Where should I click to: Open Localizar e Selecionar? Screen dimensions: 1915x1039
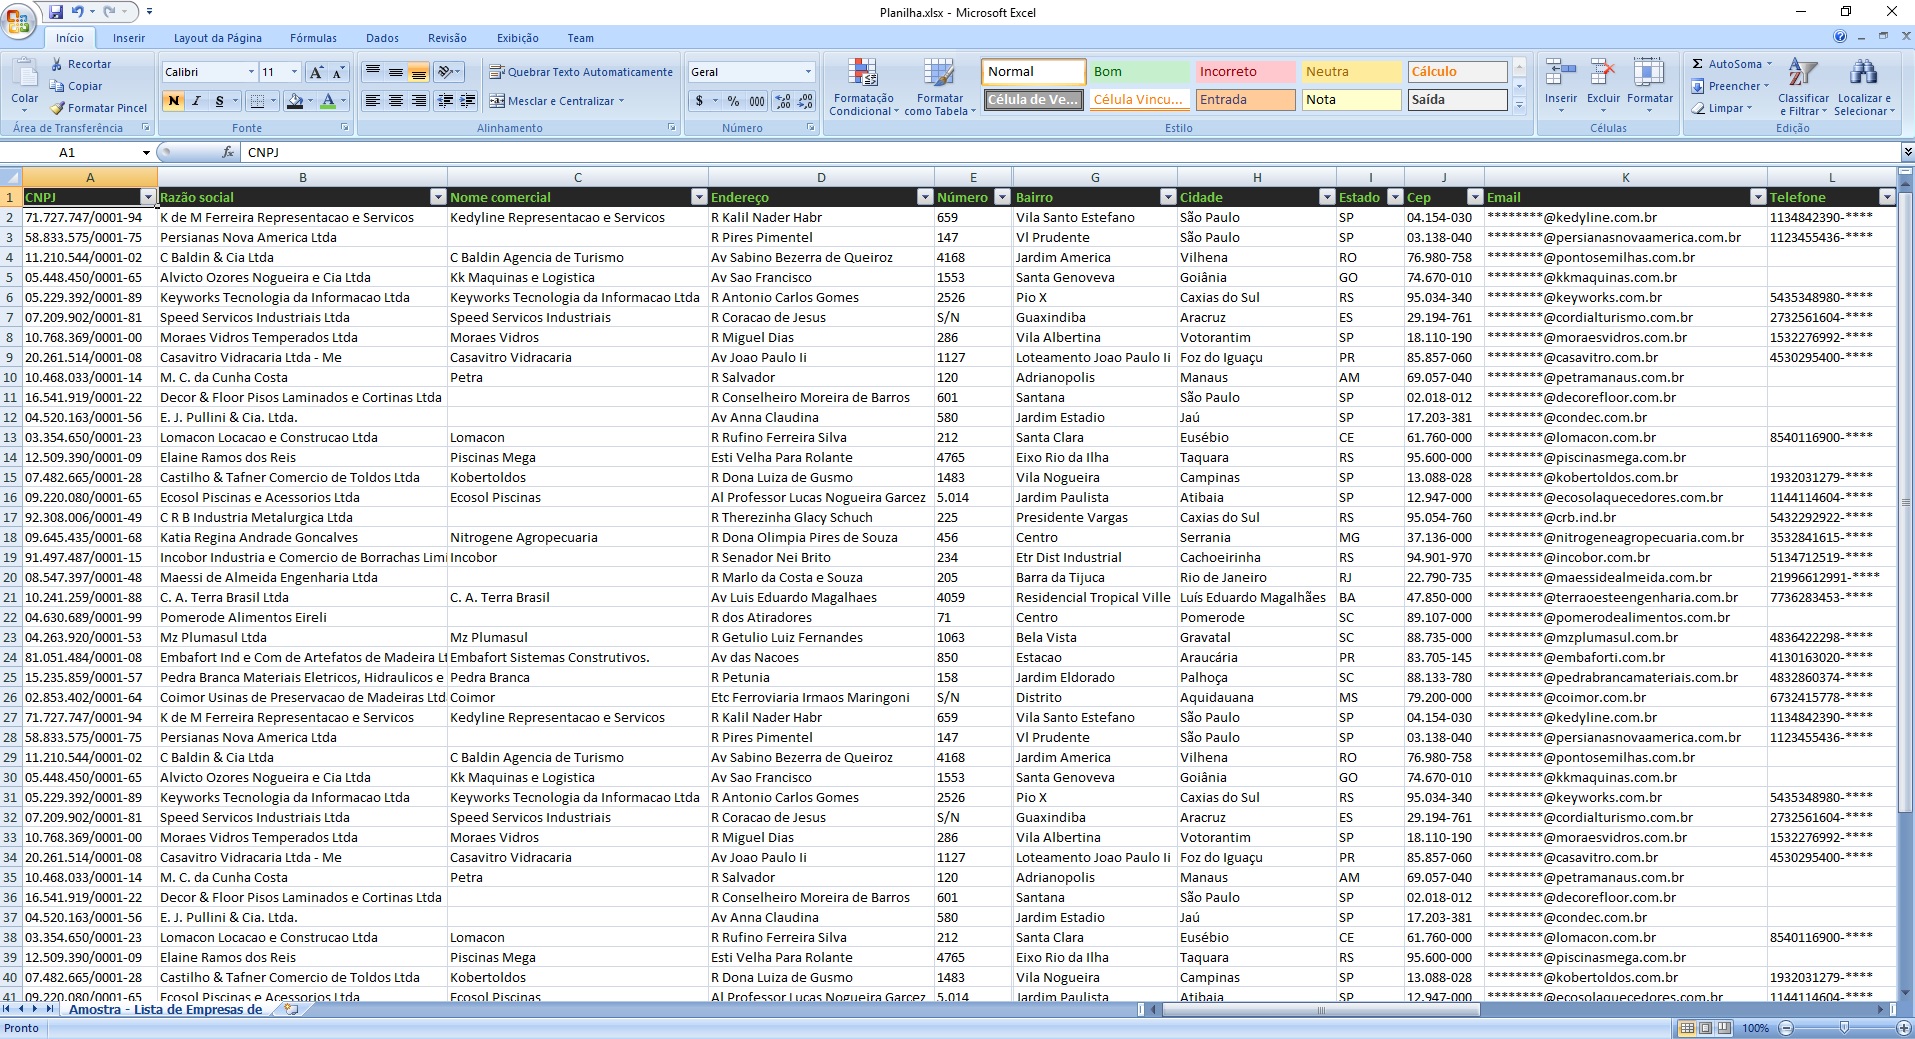(x=1864, y=87)
